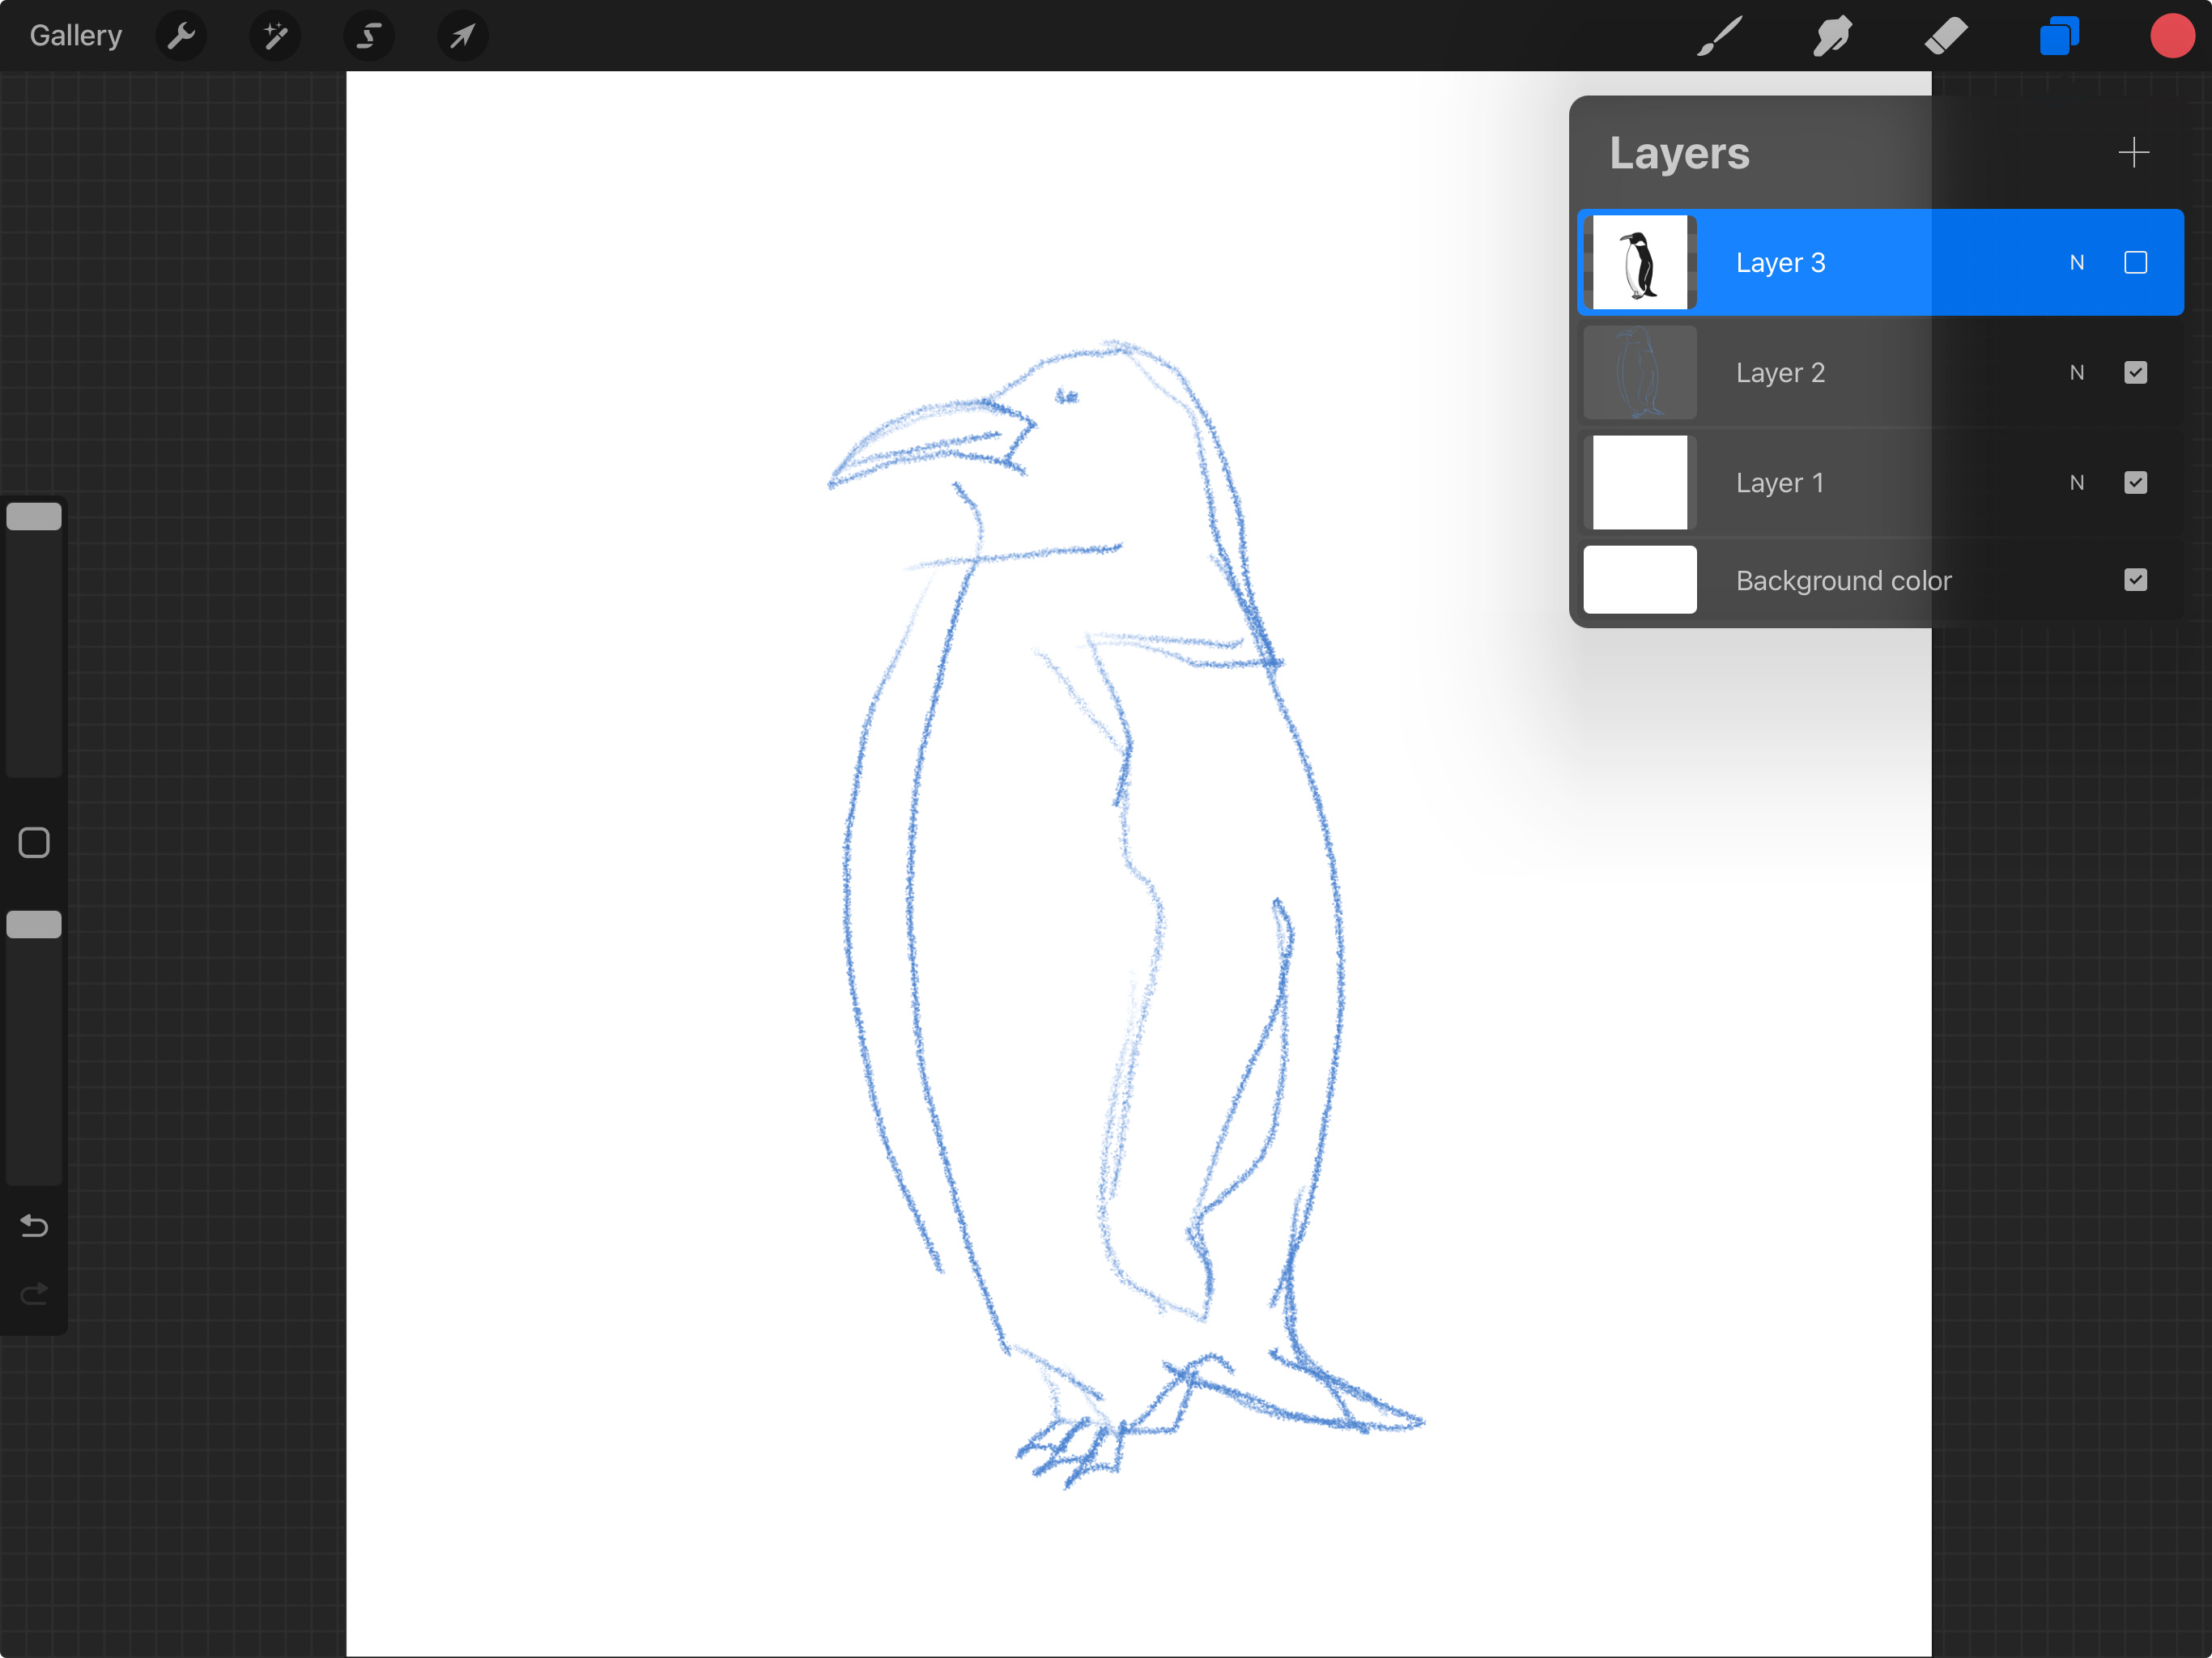Close the Layers panel via Layers icon
The width and height of the screenshot is (2212, 1658).
(x=2059, y=37)
